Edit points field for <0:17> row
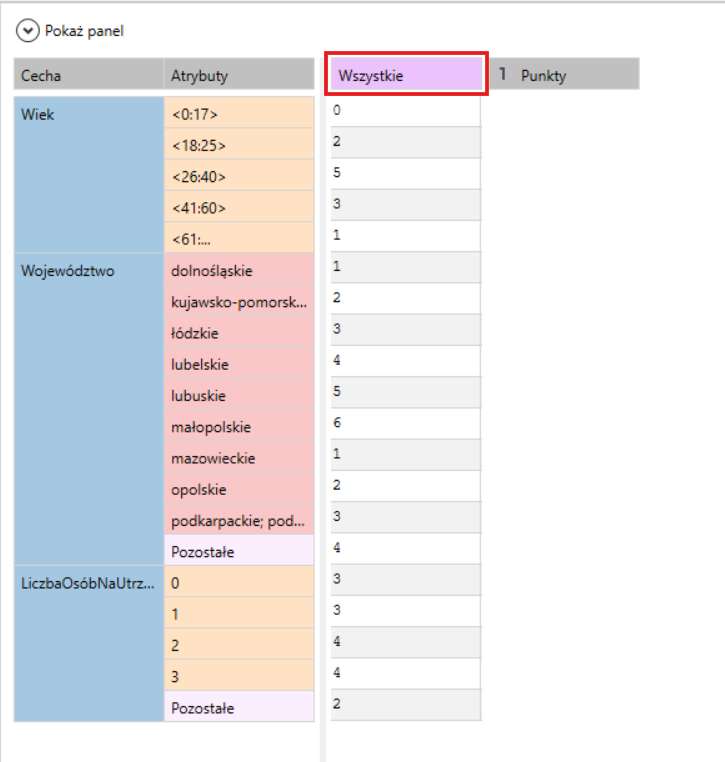 coord(406,111)
